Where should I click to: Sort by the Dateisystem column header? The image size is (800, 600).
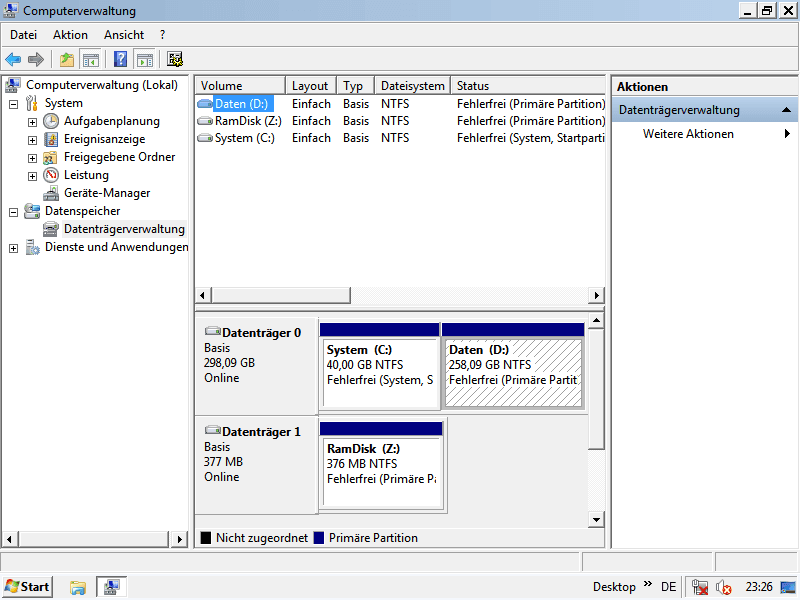point(413,86)
